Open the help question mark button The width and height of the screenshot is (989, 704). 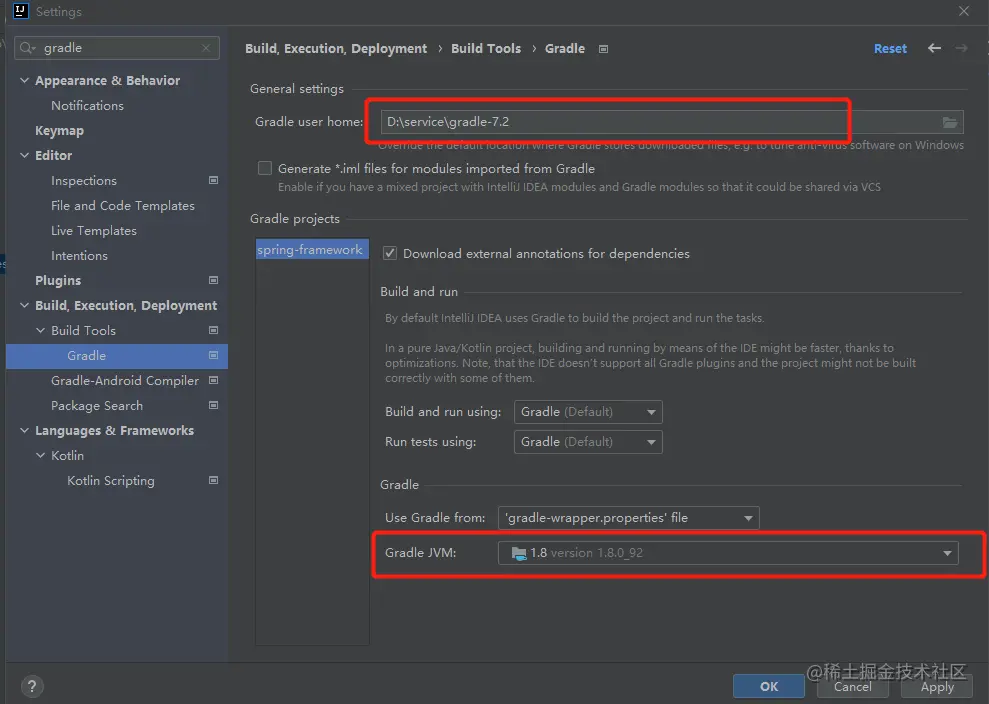[x=32, y=686]
